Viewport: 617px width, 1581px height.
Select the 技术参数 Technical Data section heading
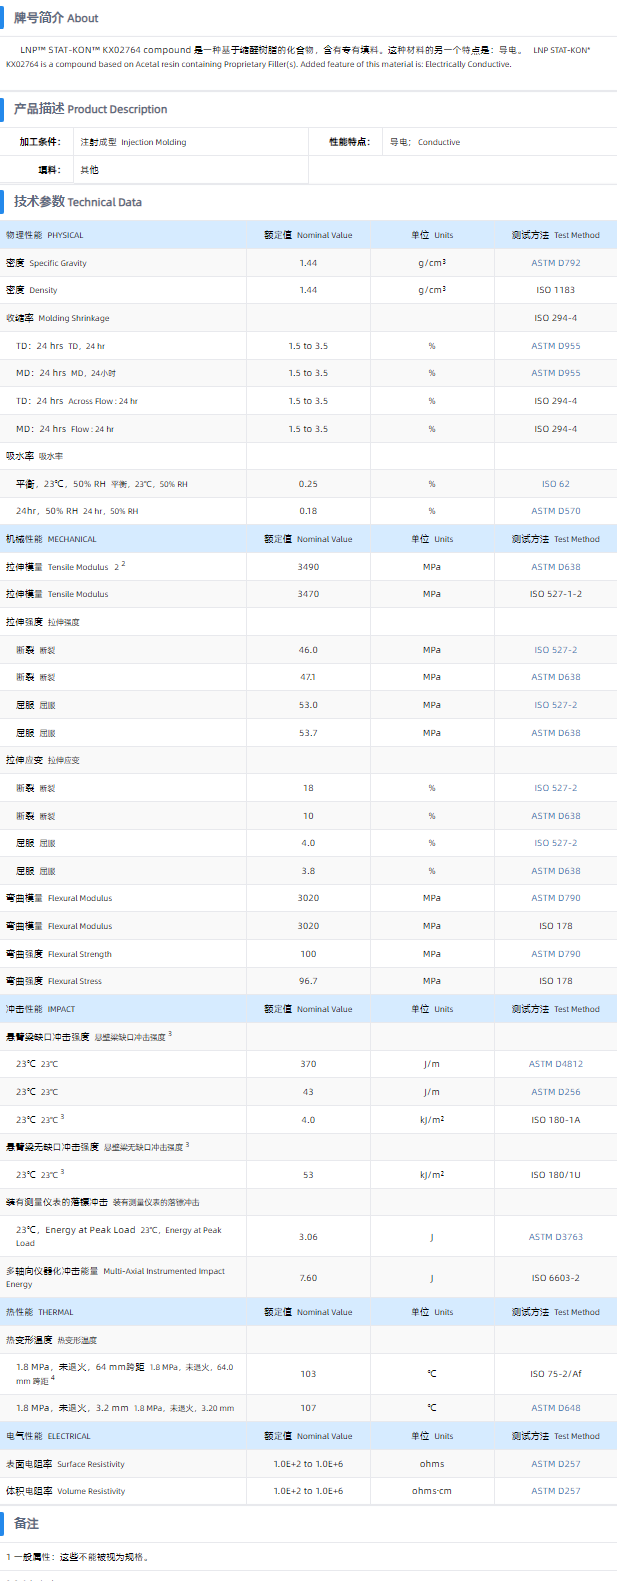[x=78, y=202]
